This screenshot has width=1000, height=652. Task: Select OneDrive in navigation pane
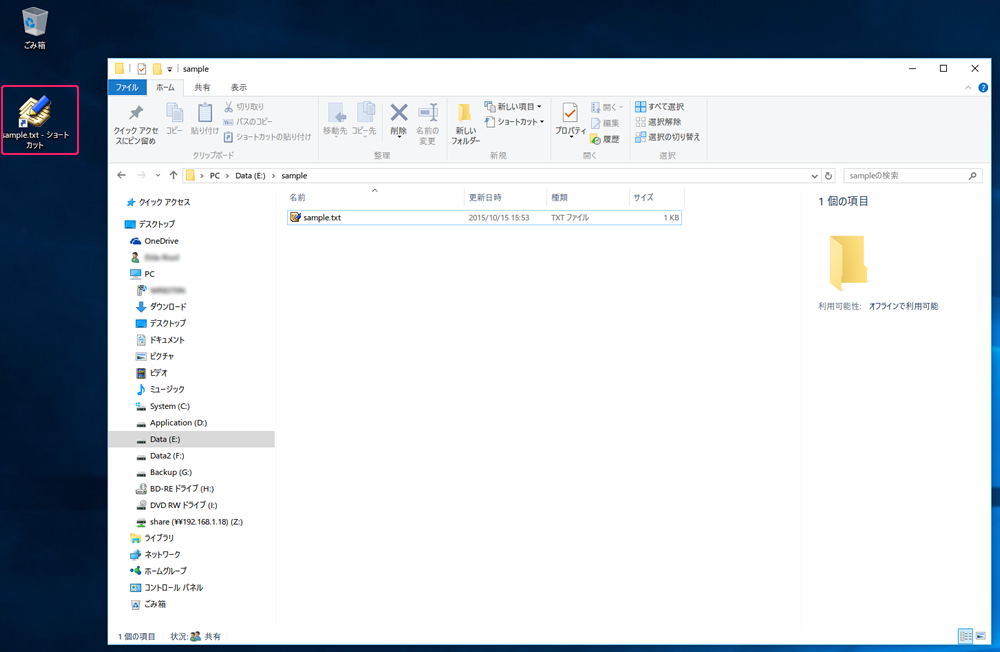click(x=154, y=241)
